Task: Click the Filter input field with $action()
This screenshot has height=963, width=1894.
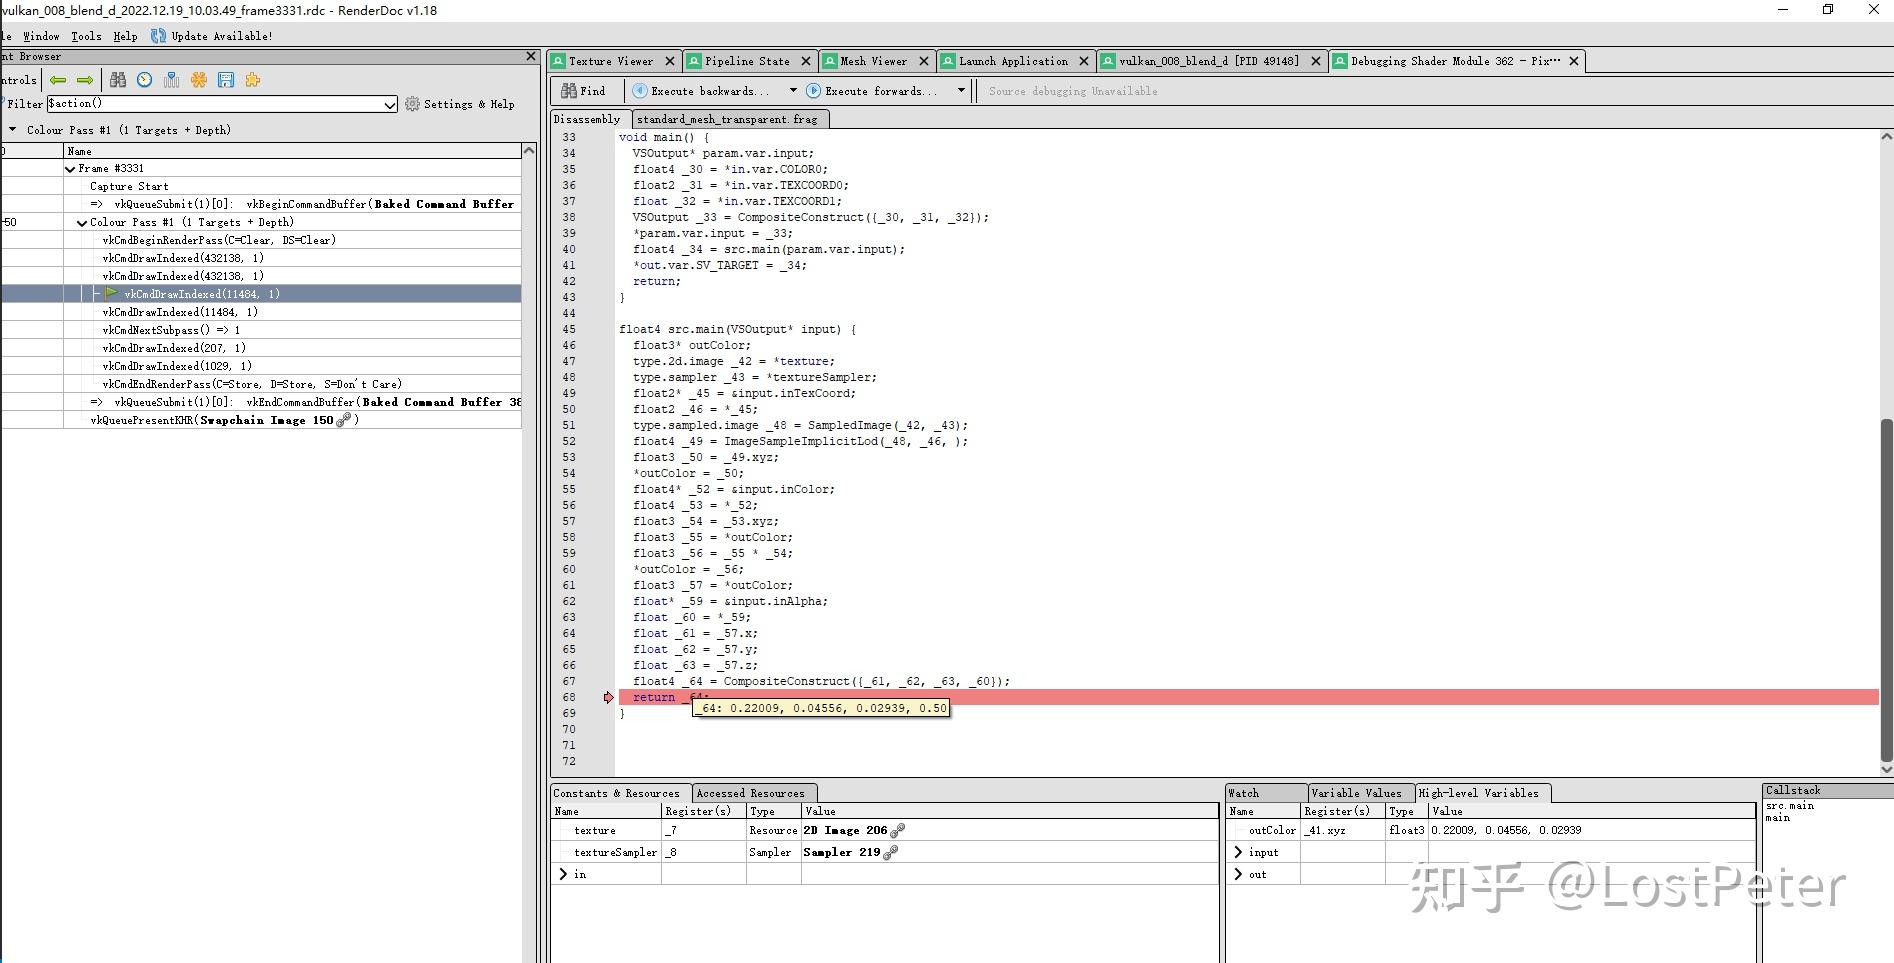Action: pyautogui.click(x=215, y=104)
